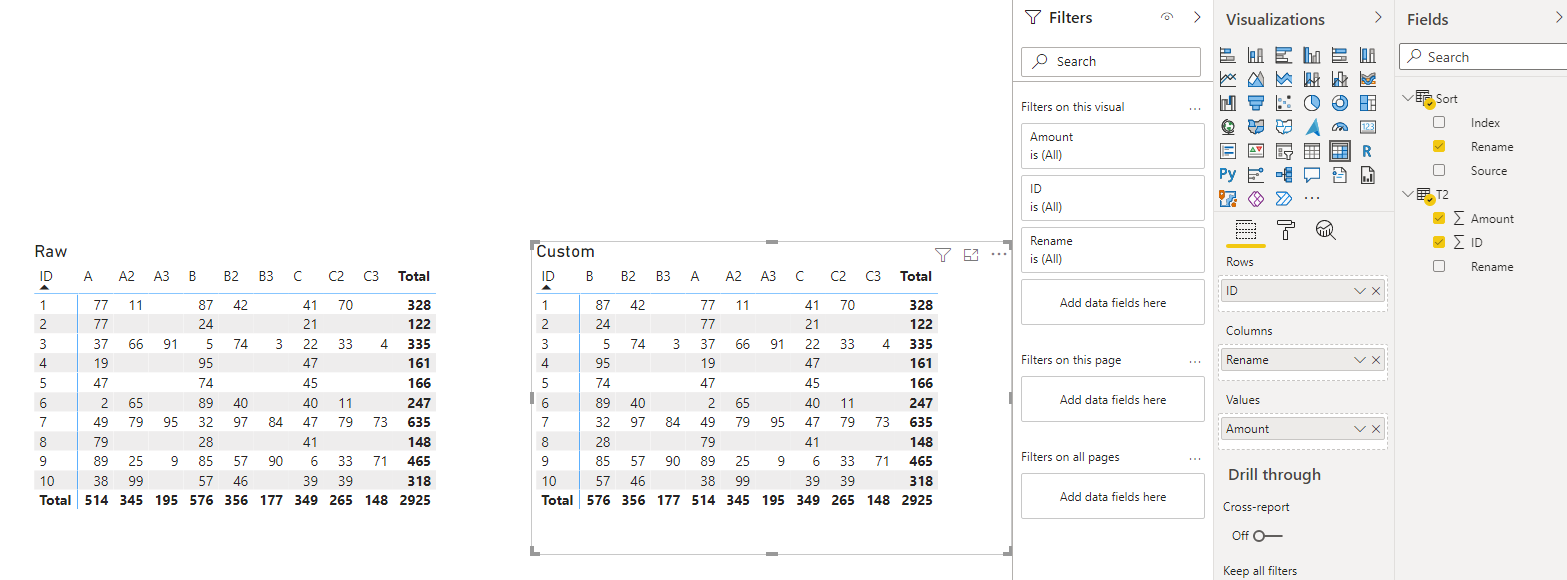Click Add data fields under this page
The height and width of the screenshot is (580, 1567).
1113,399
